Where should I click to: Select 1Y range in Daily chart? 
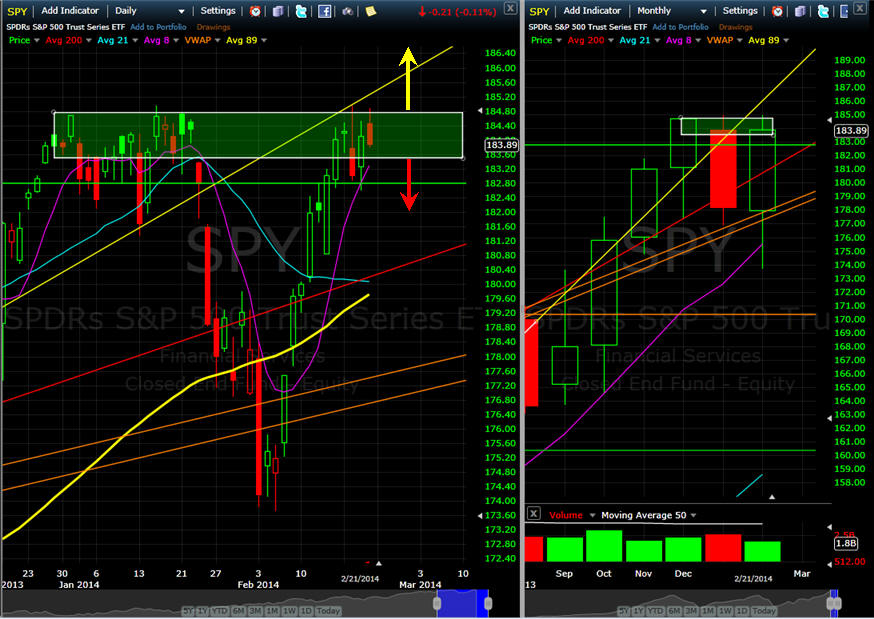point(202,611)
